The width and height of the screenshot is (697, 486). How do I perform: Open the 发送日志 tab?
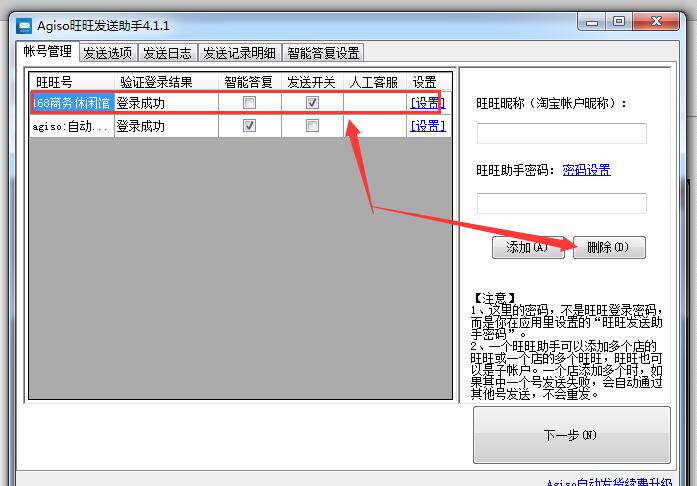point(168,53)
